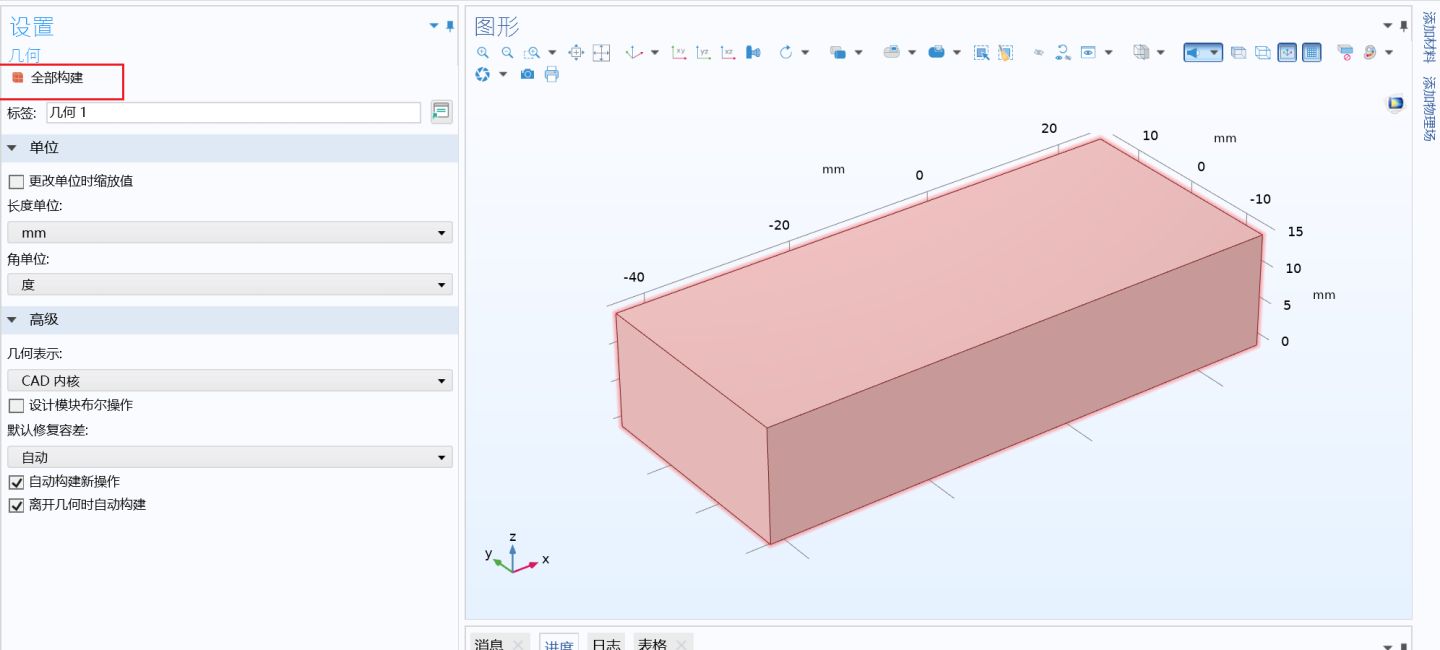Go to the XZ view
Screen dimensions: 1440x650
pyautogui.click(x=728, y=52)
